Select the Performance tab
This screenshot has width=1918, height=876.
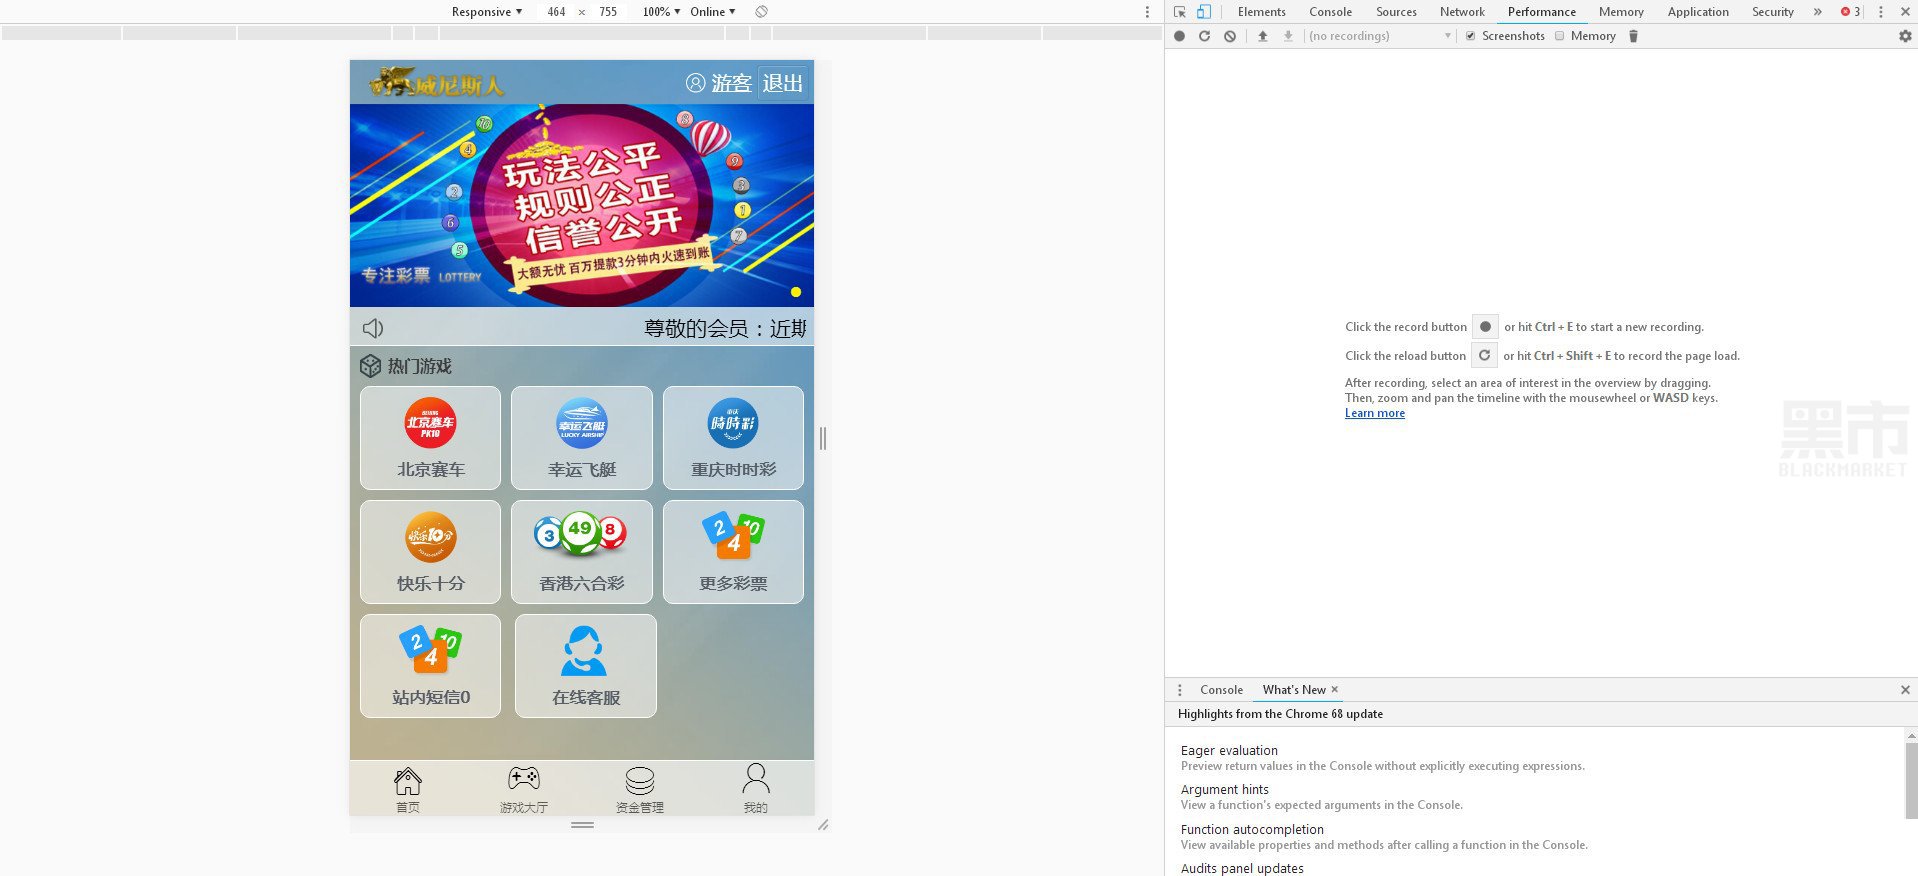click(x=1541, y=12)
